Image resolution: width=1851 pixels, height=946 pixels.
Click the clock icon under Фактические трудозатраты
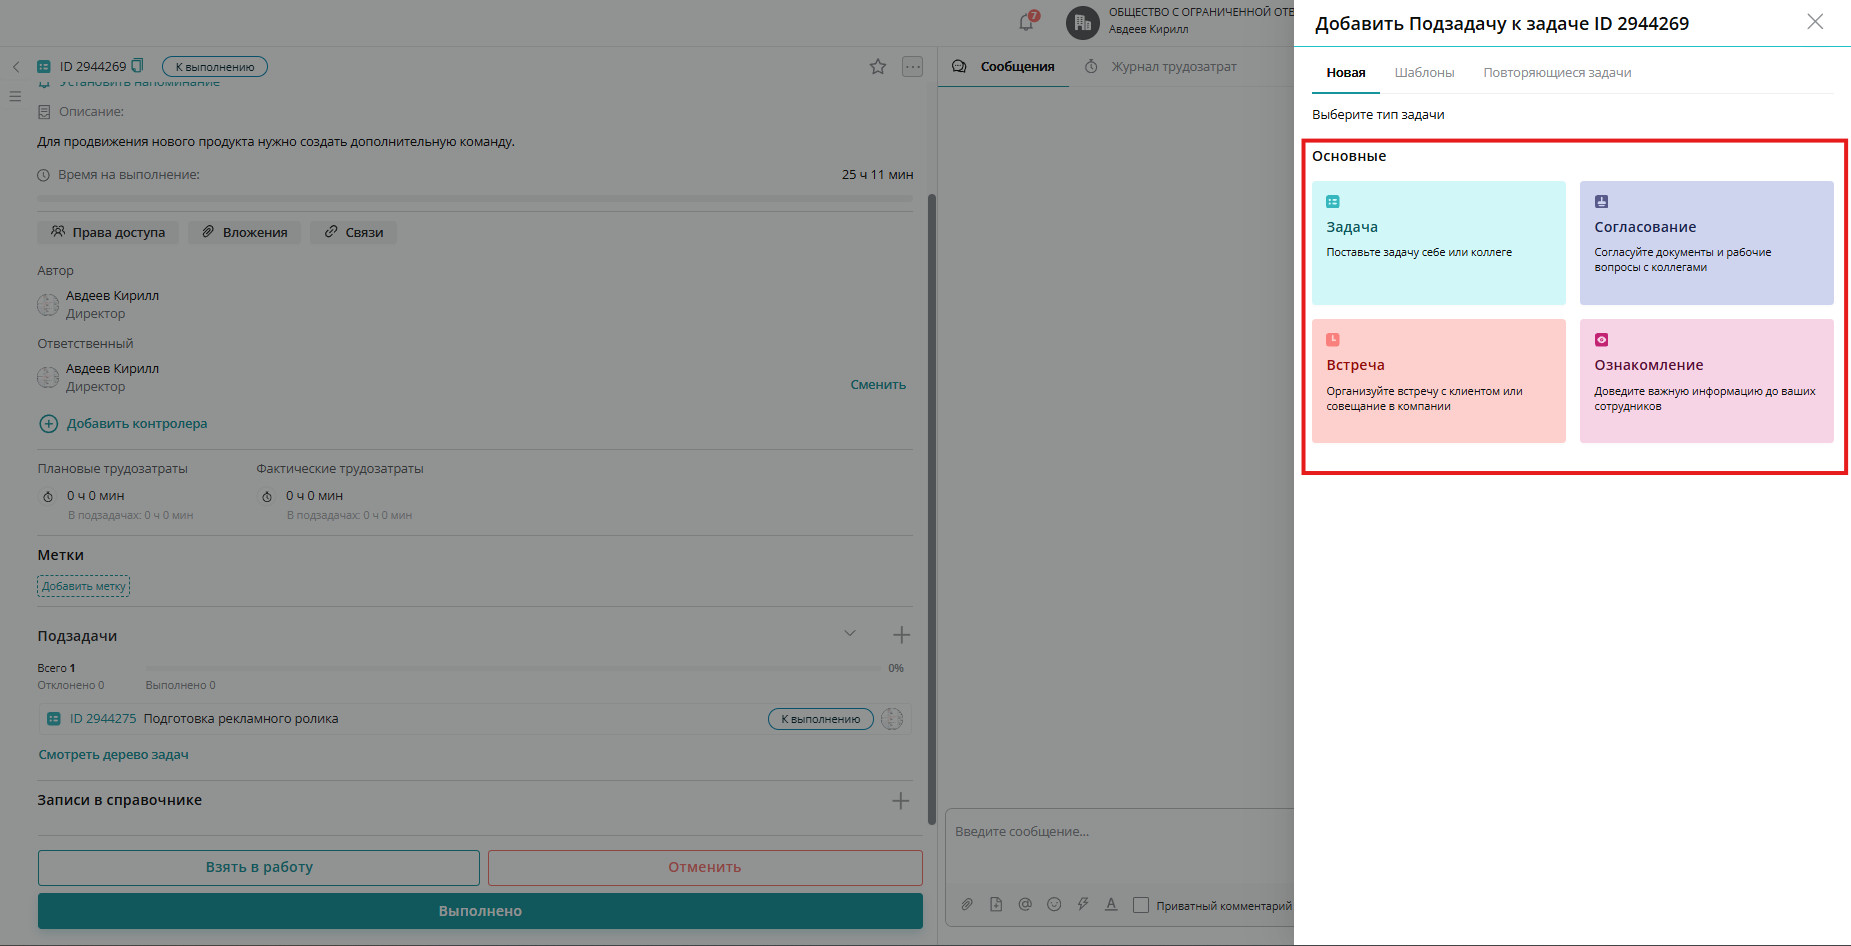click(x=267, y=496)
